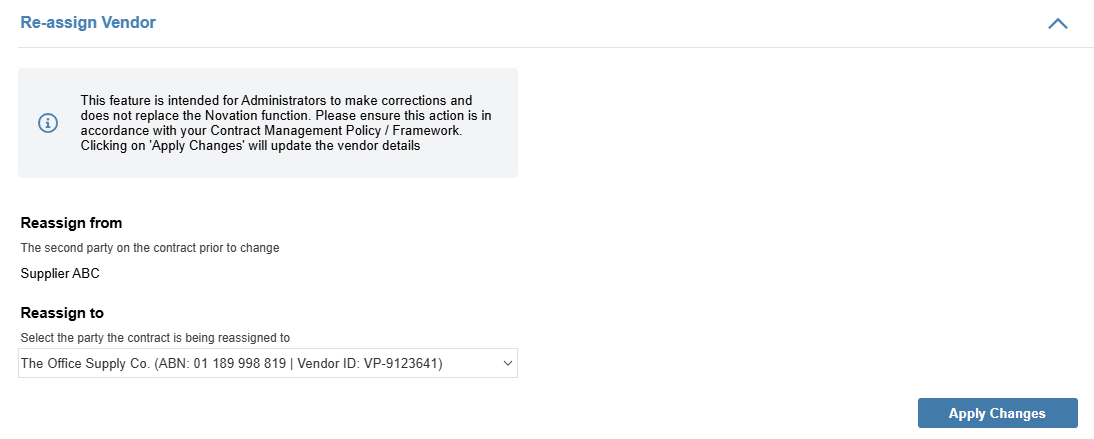Click the Reassign from label

[71, 223]
